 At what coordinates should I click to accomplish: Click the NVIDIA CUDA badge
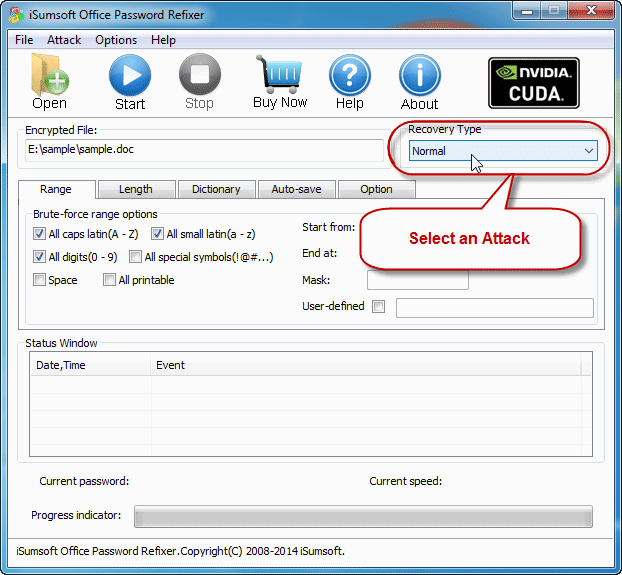534,83
